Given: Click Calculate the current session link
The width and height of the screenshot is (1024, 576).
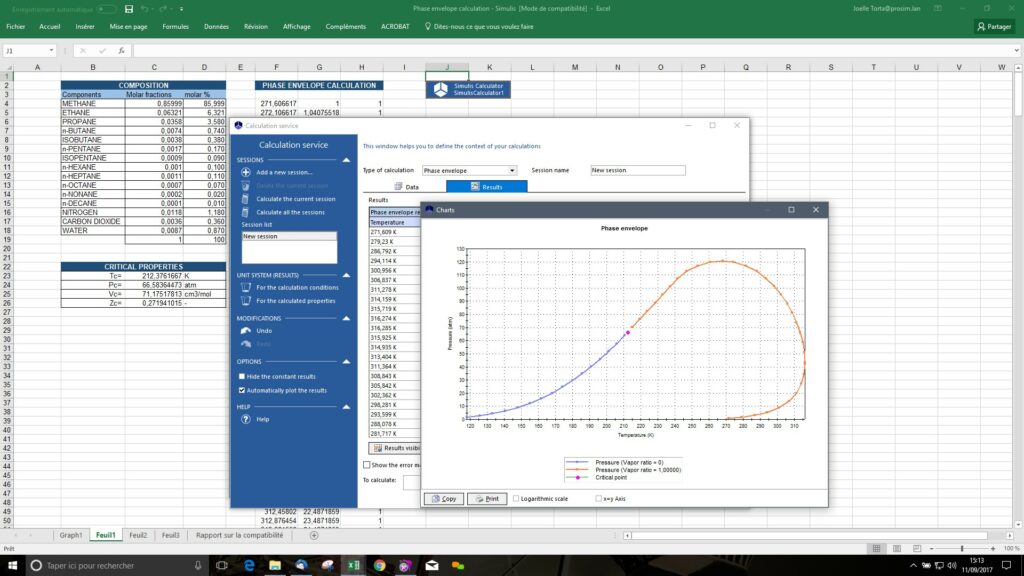Looking at the screenshot, I should [296, 199].
